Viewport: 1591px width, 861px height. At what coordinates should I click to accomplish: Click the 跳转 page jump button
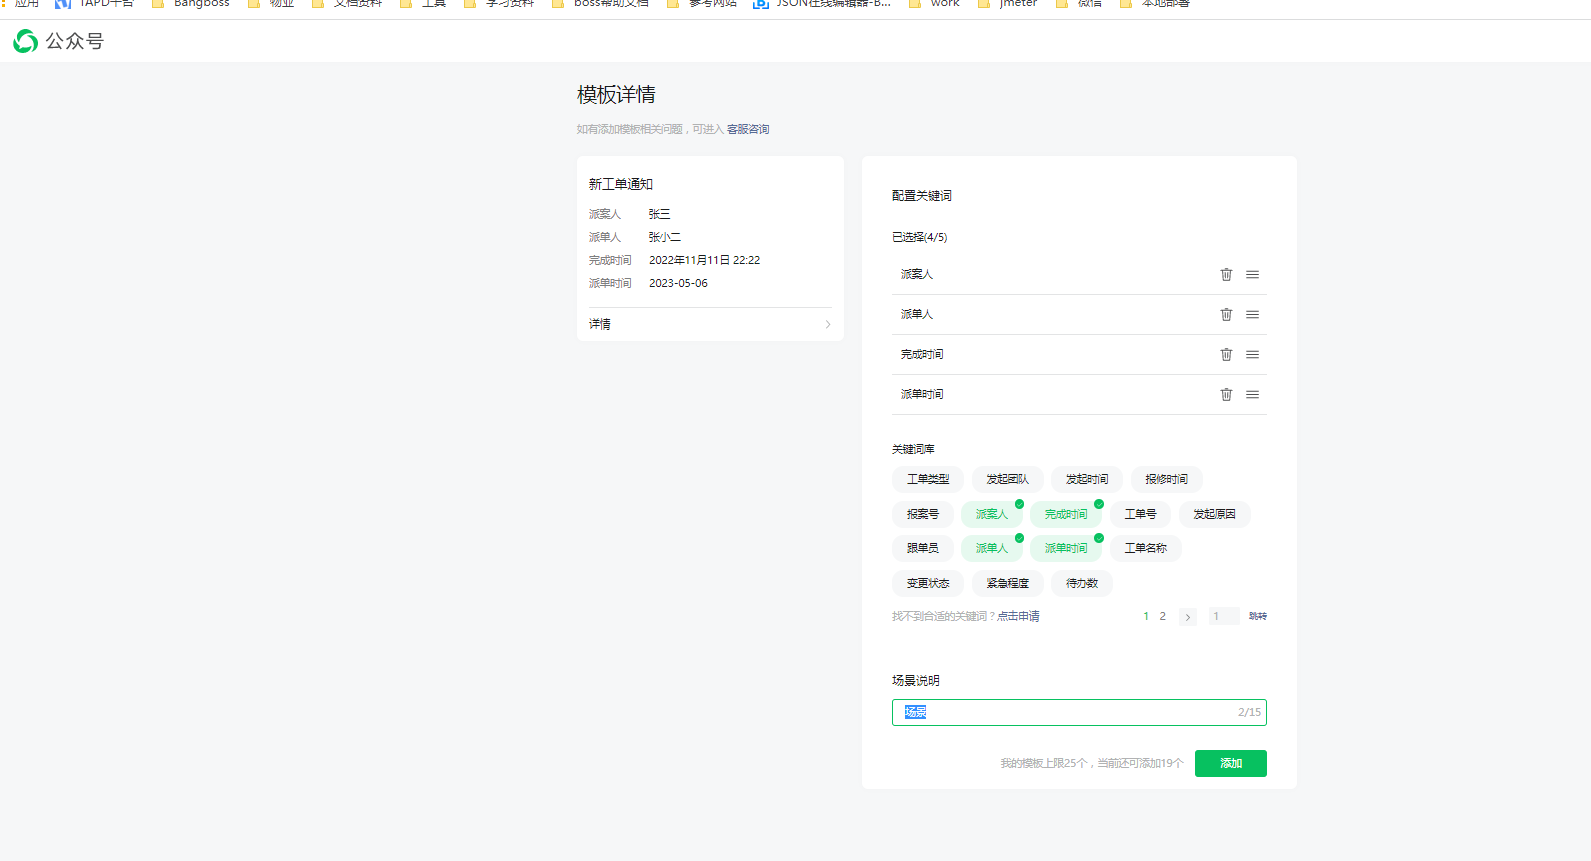(1257, 616)
